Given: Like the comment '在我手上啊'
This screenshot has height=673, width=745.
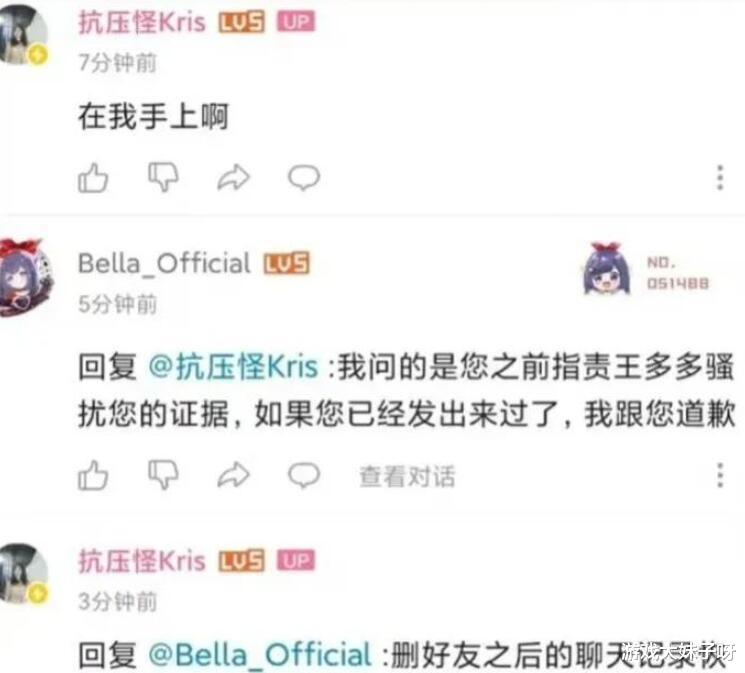Looking at the screenshot, I should (x=93, y=178).
